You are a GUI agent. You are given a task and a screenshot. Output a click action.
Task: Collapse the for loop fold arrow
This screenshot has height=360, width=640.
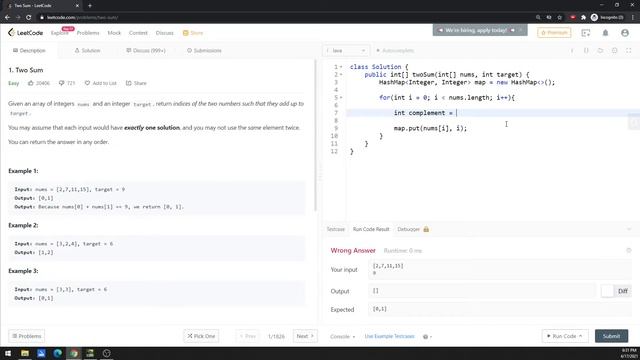[x=341, y=98]
